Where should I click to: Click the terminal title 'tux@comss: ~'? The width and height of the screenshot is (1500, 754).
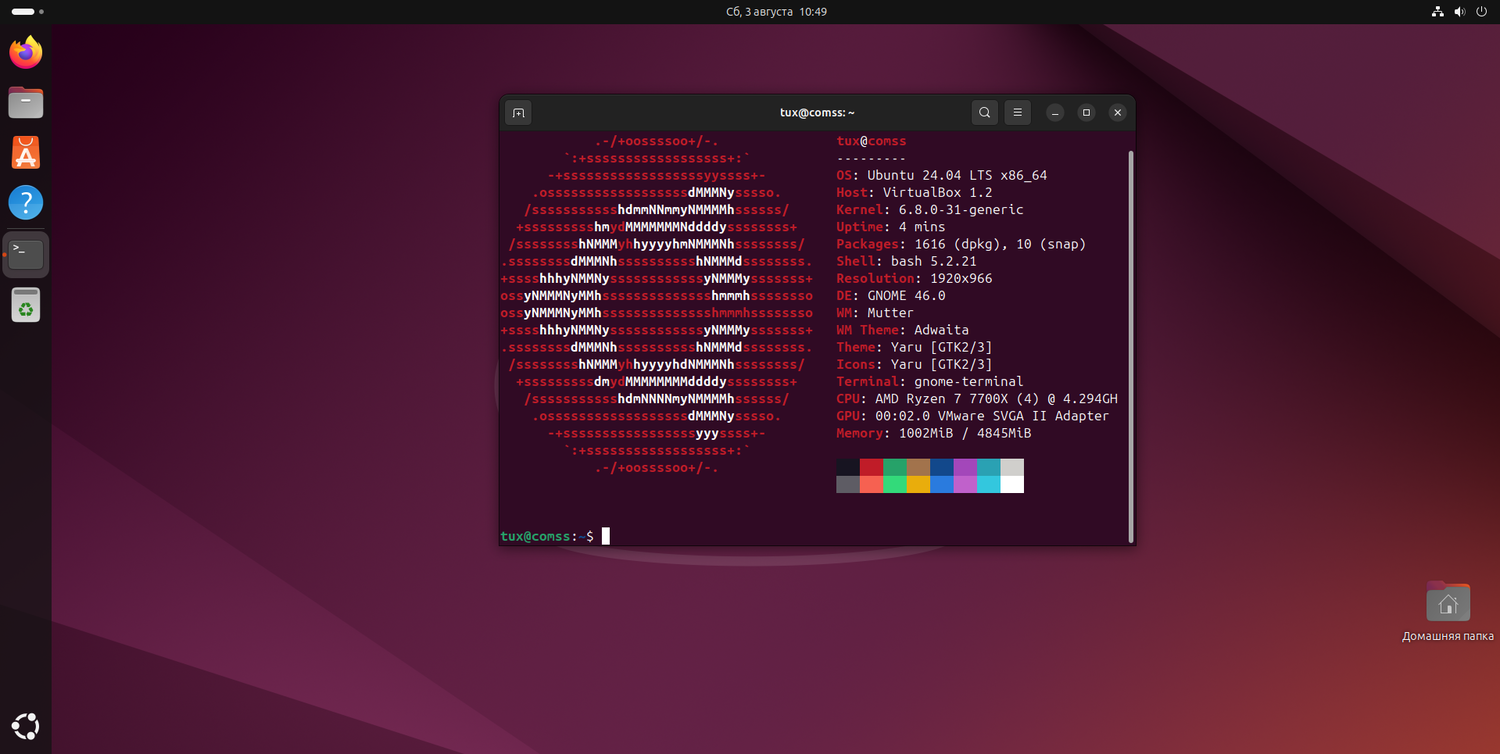817,113
